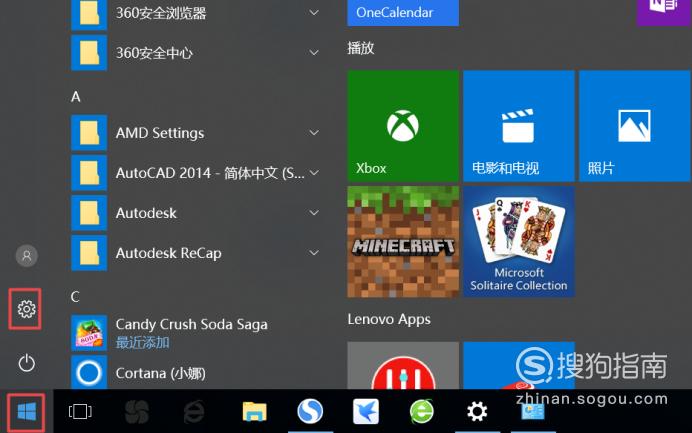Click the Autodesk ReCap folder icon
The height and width of the screenshot is (433, 692).
coord(89,253)
